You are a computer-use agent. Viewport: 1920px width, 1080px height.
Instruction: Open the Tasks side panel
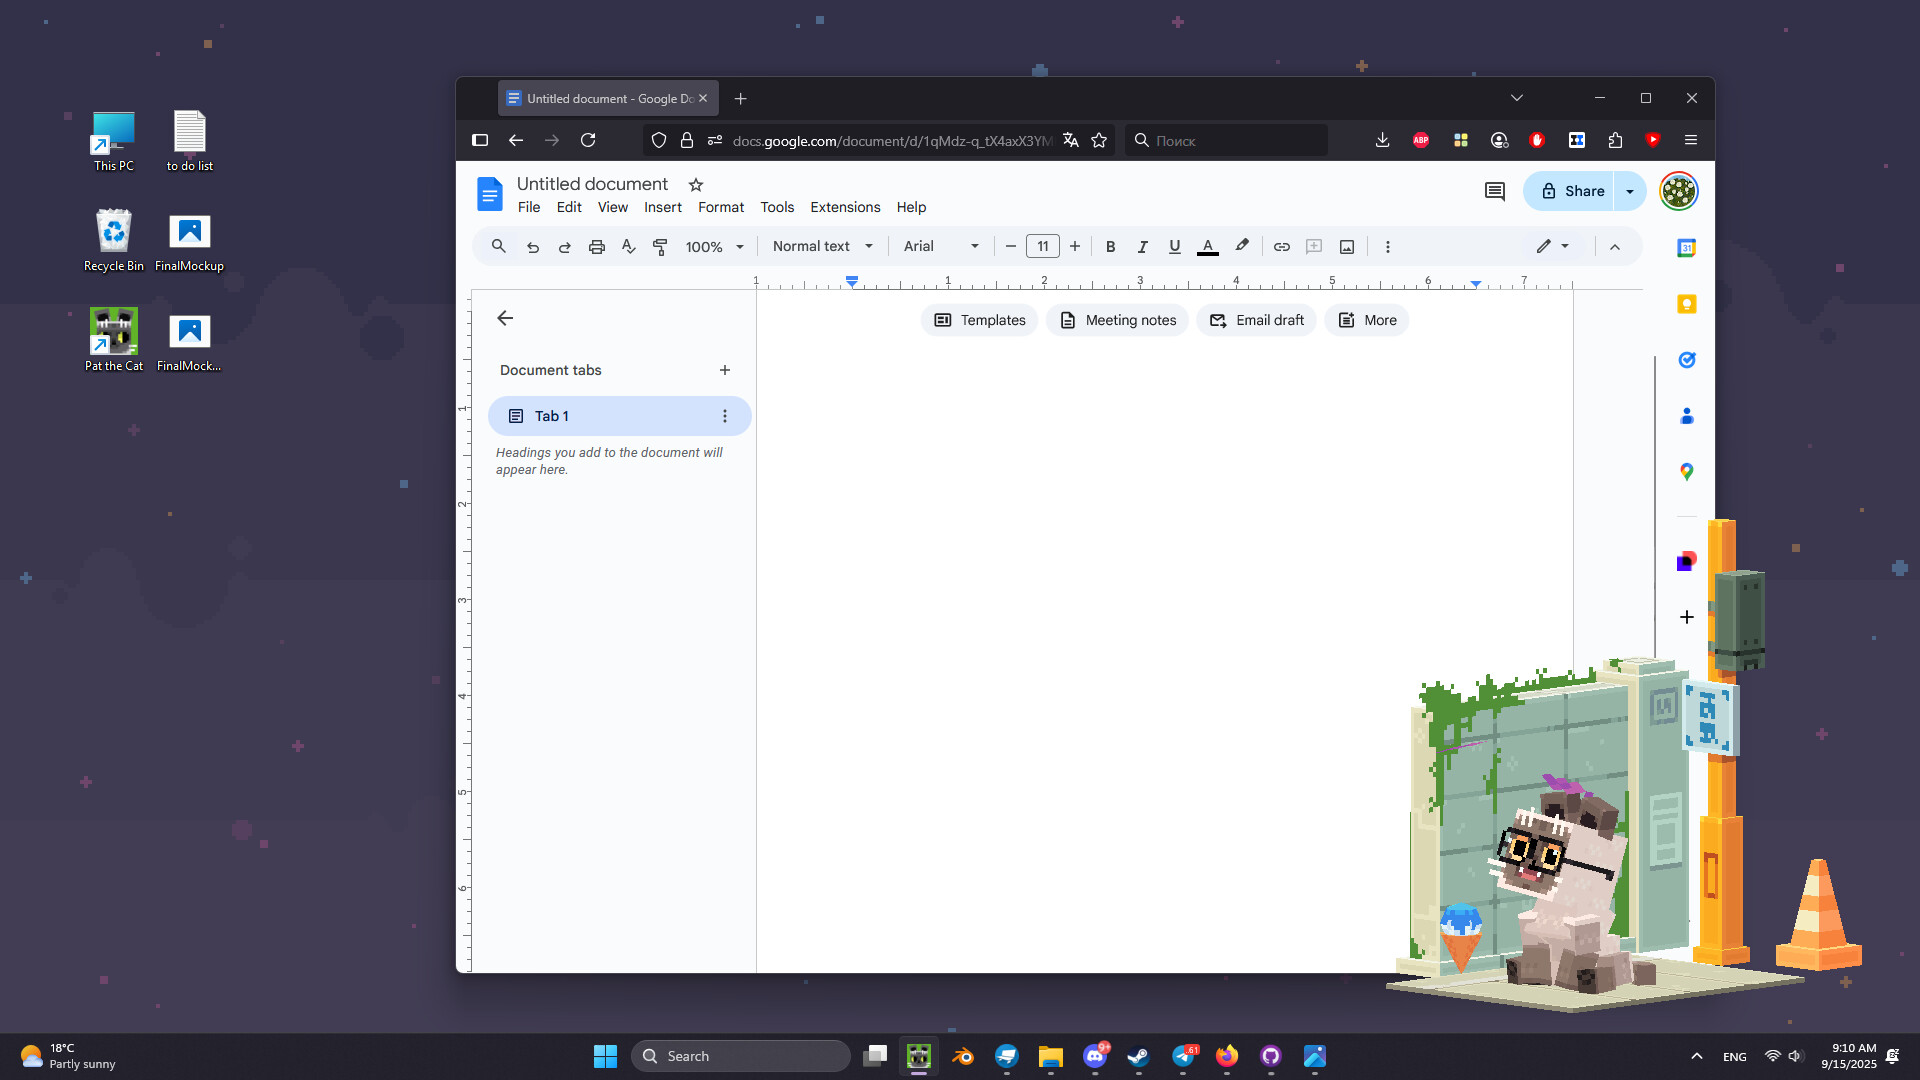tap(1686, 359)
